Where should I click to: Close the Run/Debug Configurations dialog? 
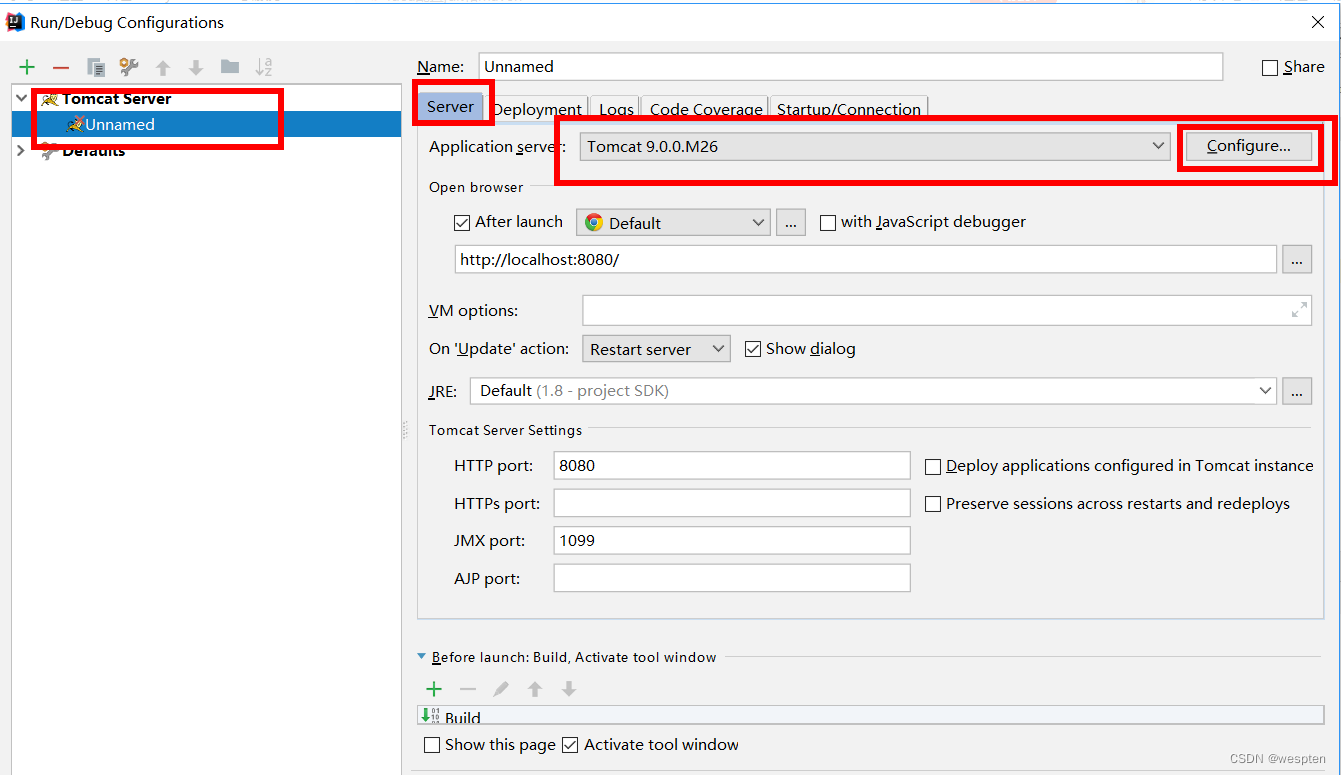pos(1318,22)
